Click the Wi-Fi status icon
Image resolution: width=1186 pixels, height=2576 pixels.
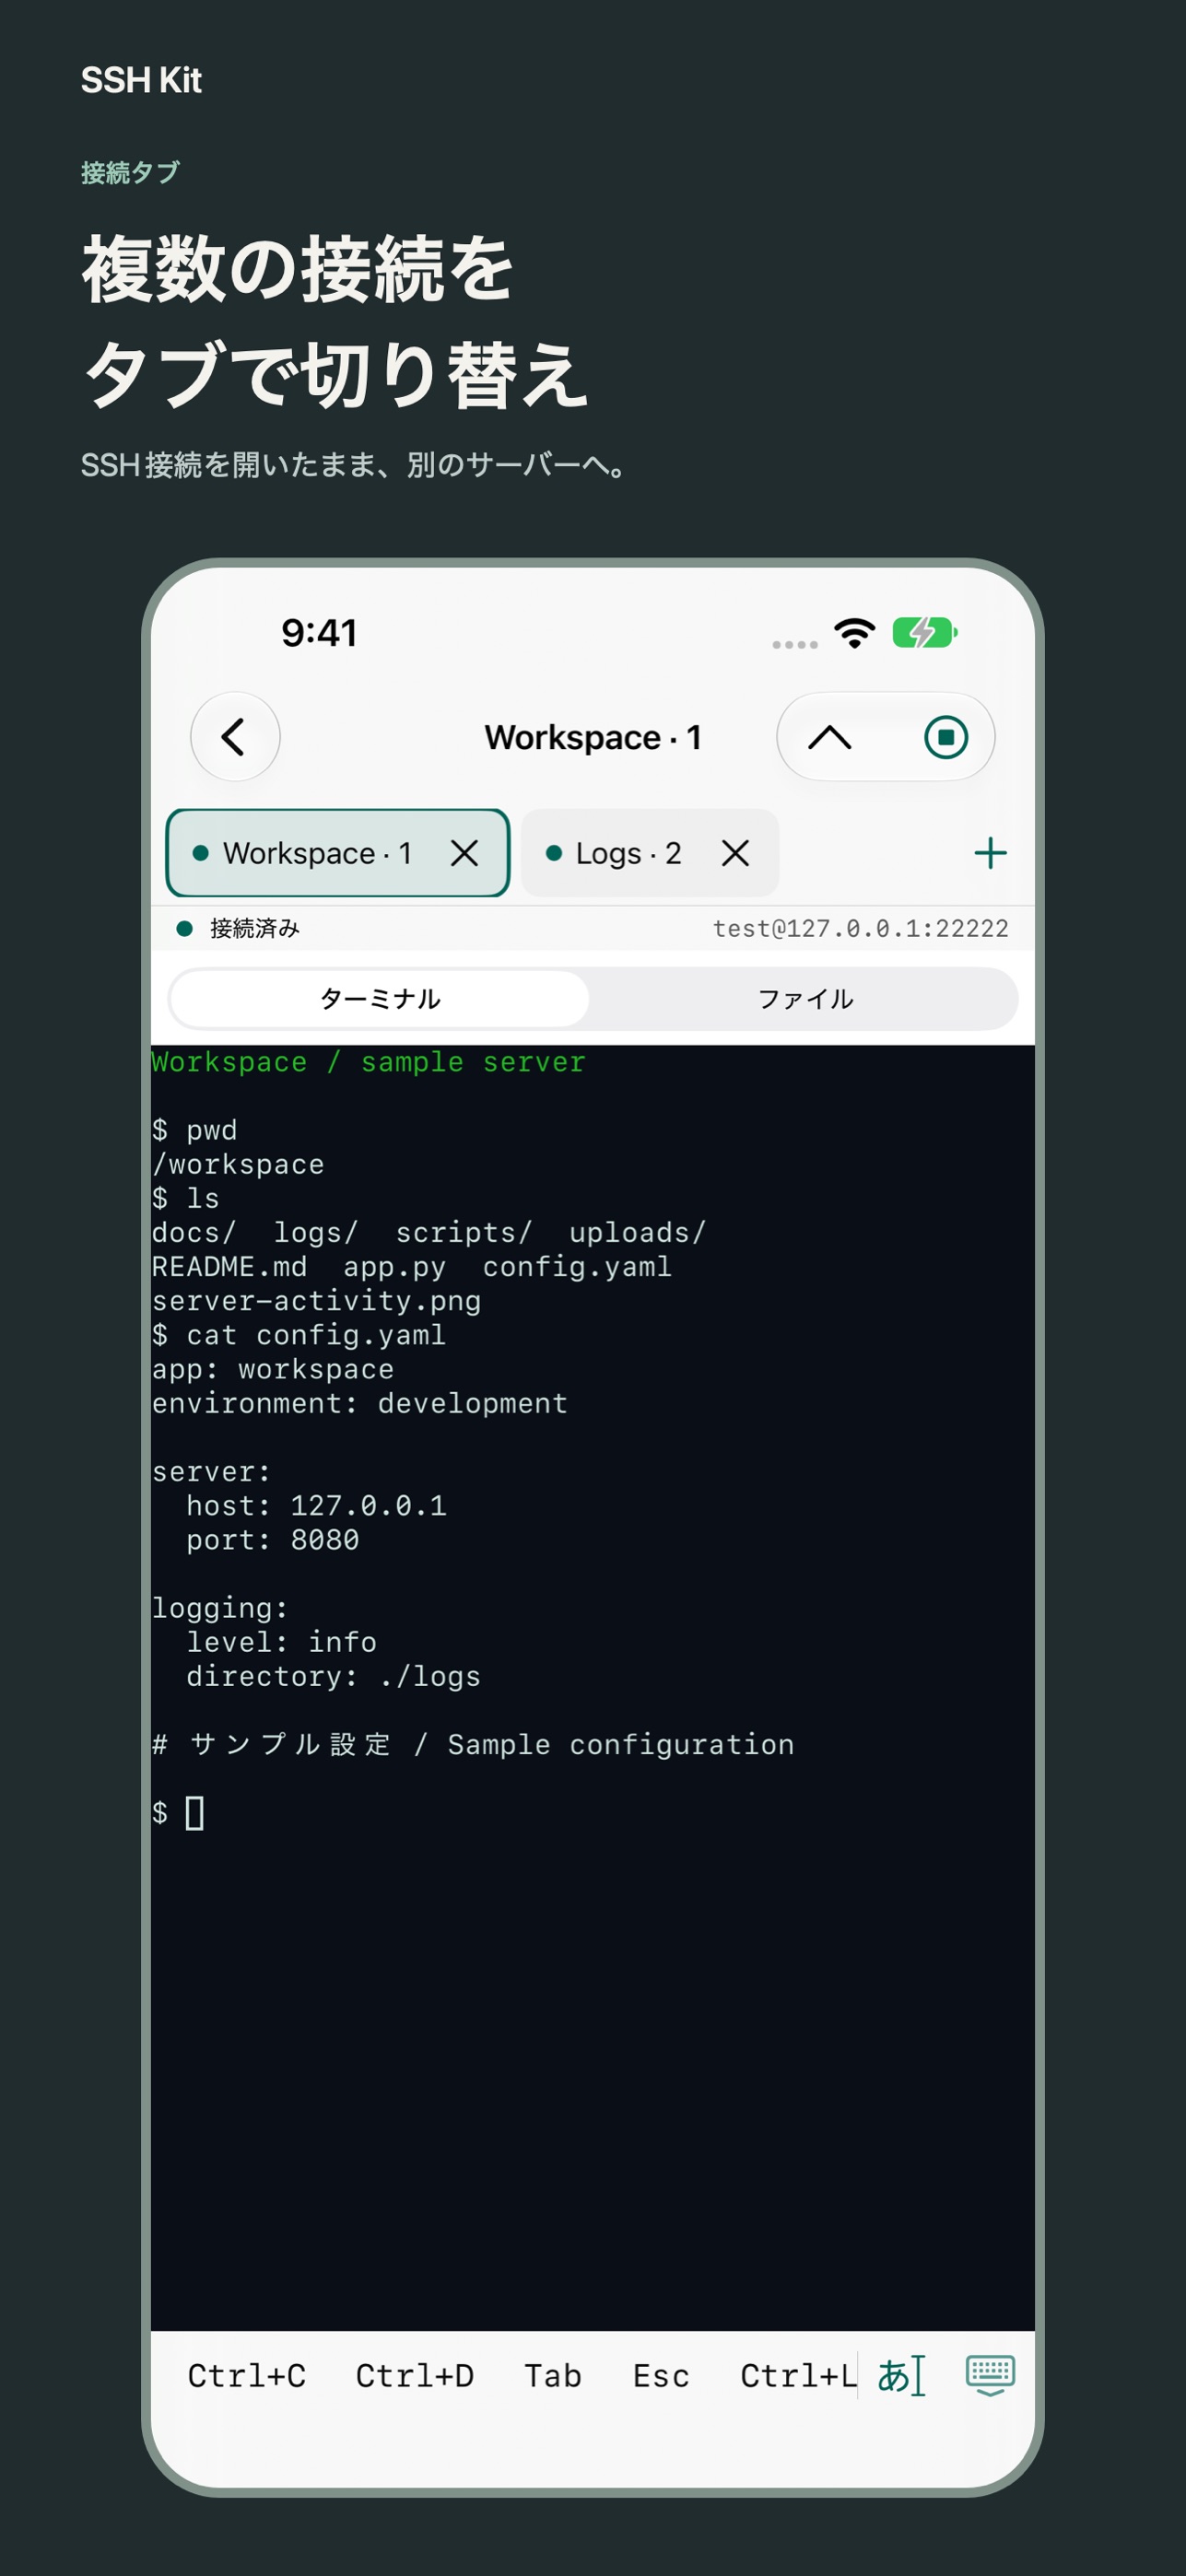coord(855,633)
